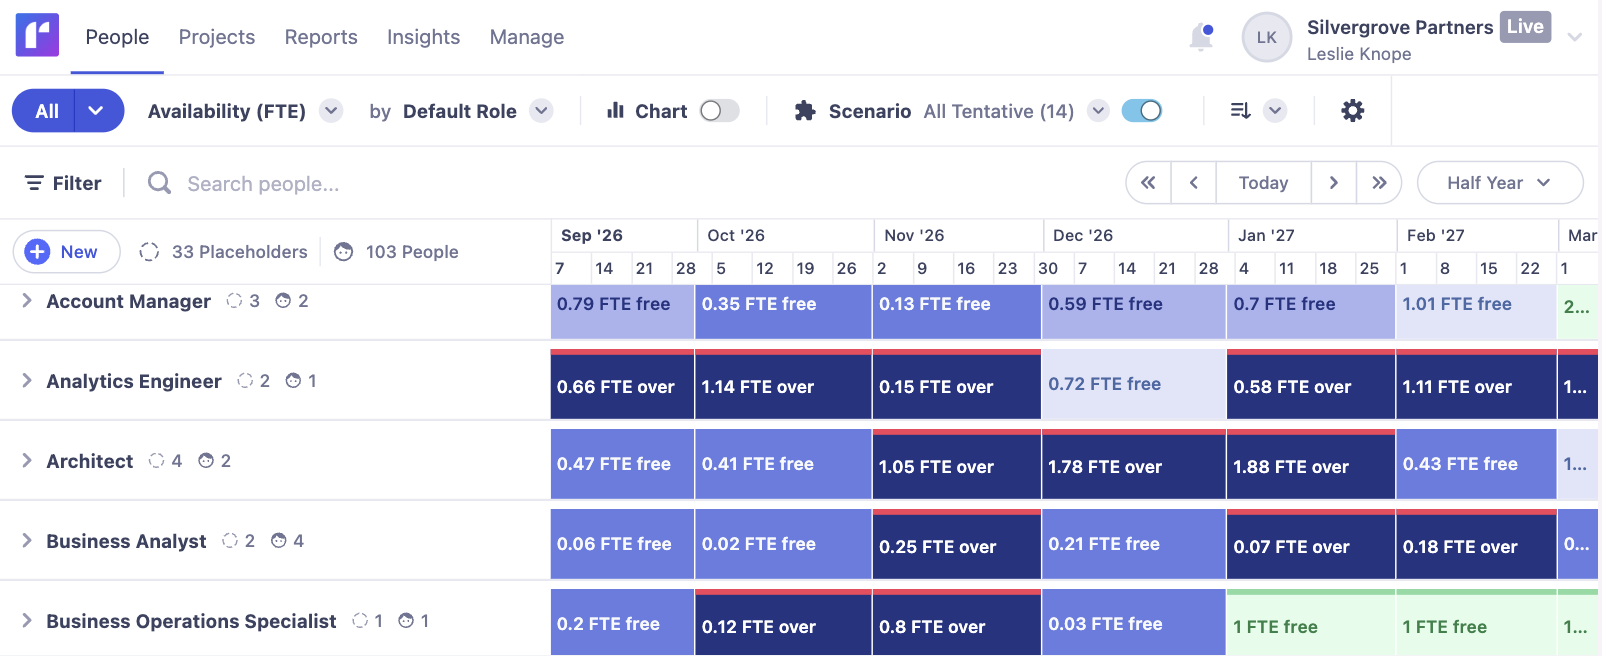Select Analytics Engineer 0.66 FTE over cell
The width and height of the screenshot is (1602, 656).
[x=622, y=384]
